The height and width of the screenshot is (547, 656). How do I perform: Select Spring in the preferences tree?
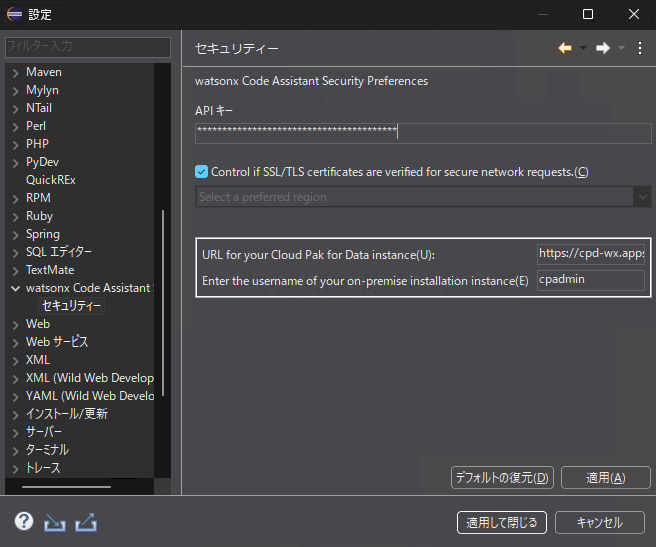tap(43, 234)
